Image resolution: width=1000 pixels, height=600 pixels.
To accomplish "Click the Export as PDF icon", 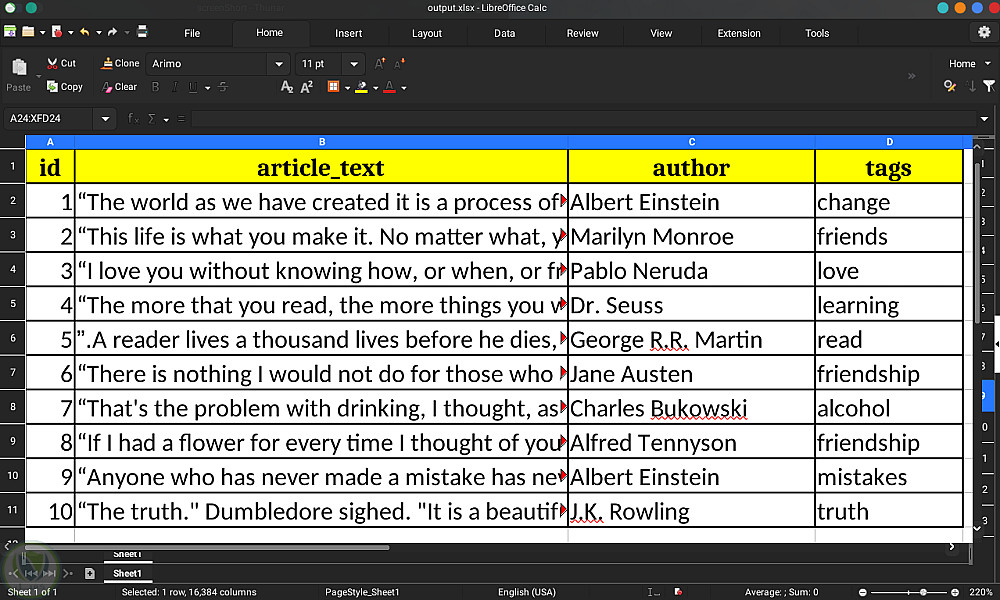I will click(x=57, y=31).
